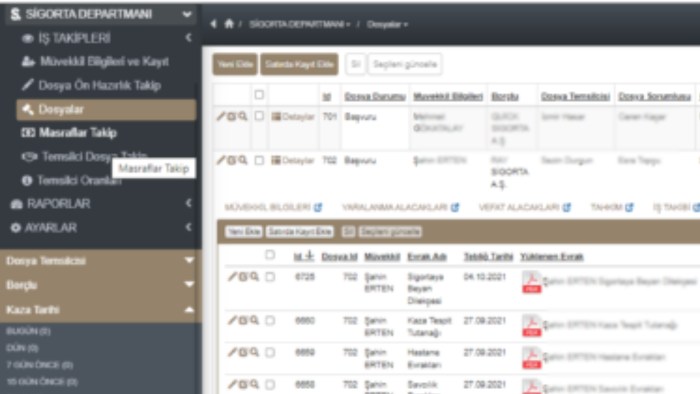Click the magnifier view icon for row 702
This screenshot has height=394, width=700.
[x=243, y=160]
